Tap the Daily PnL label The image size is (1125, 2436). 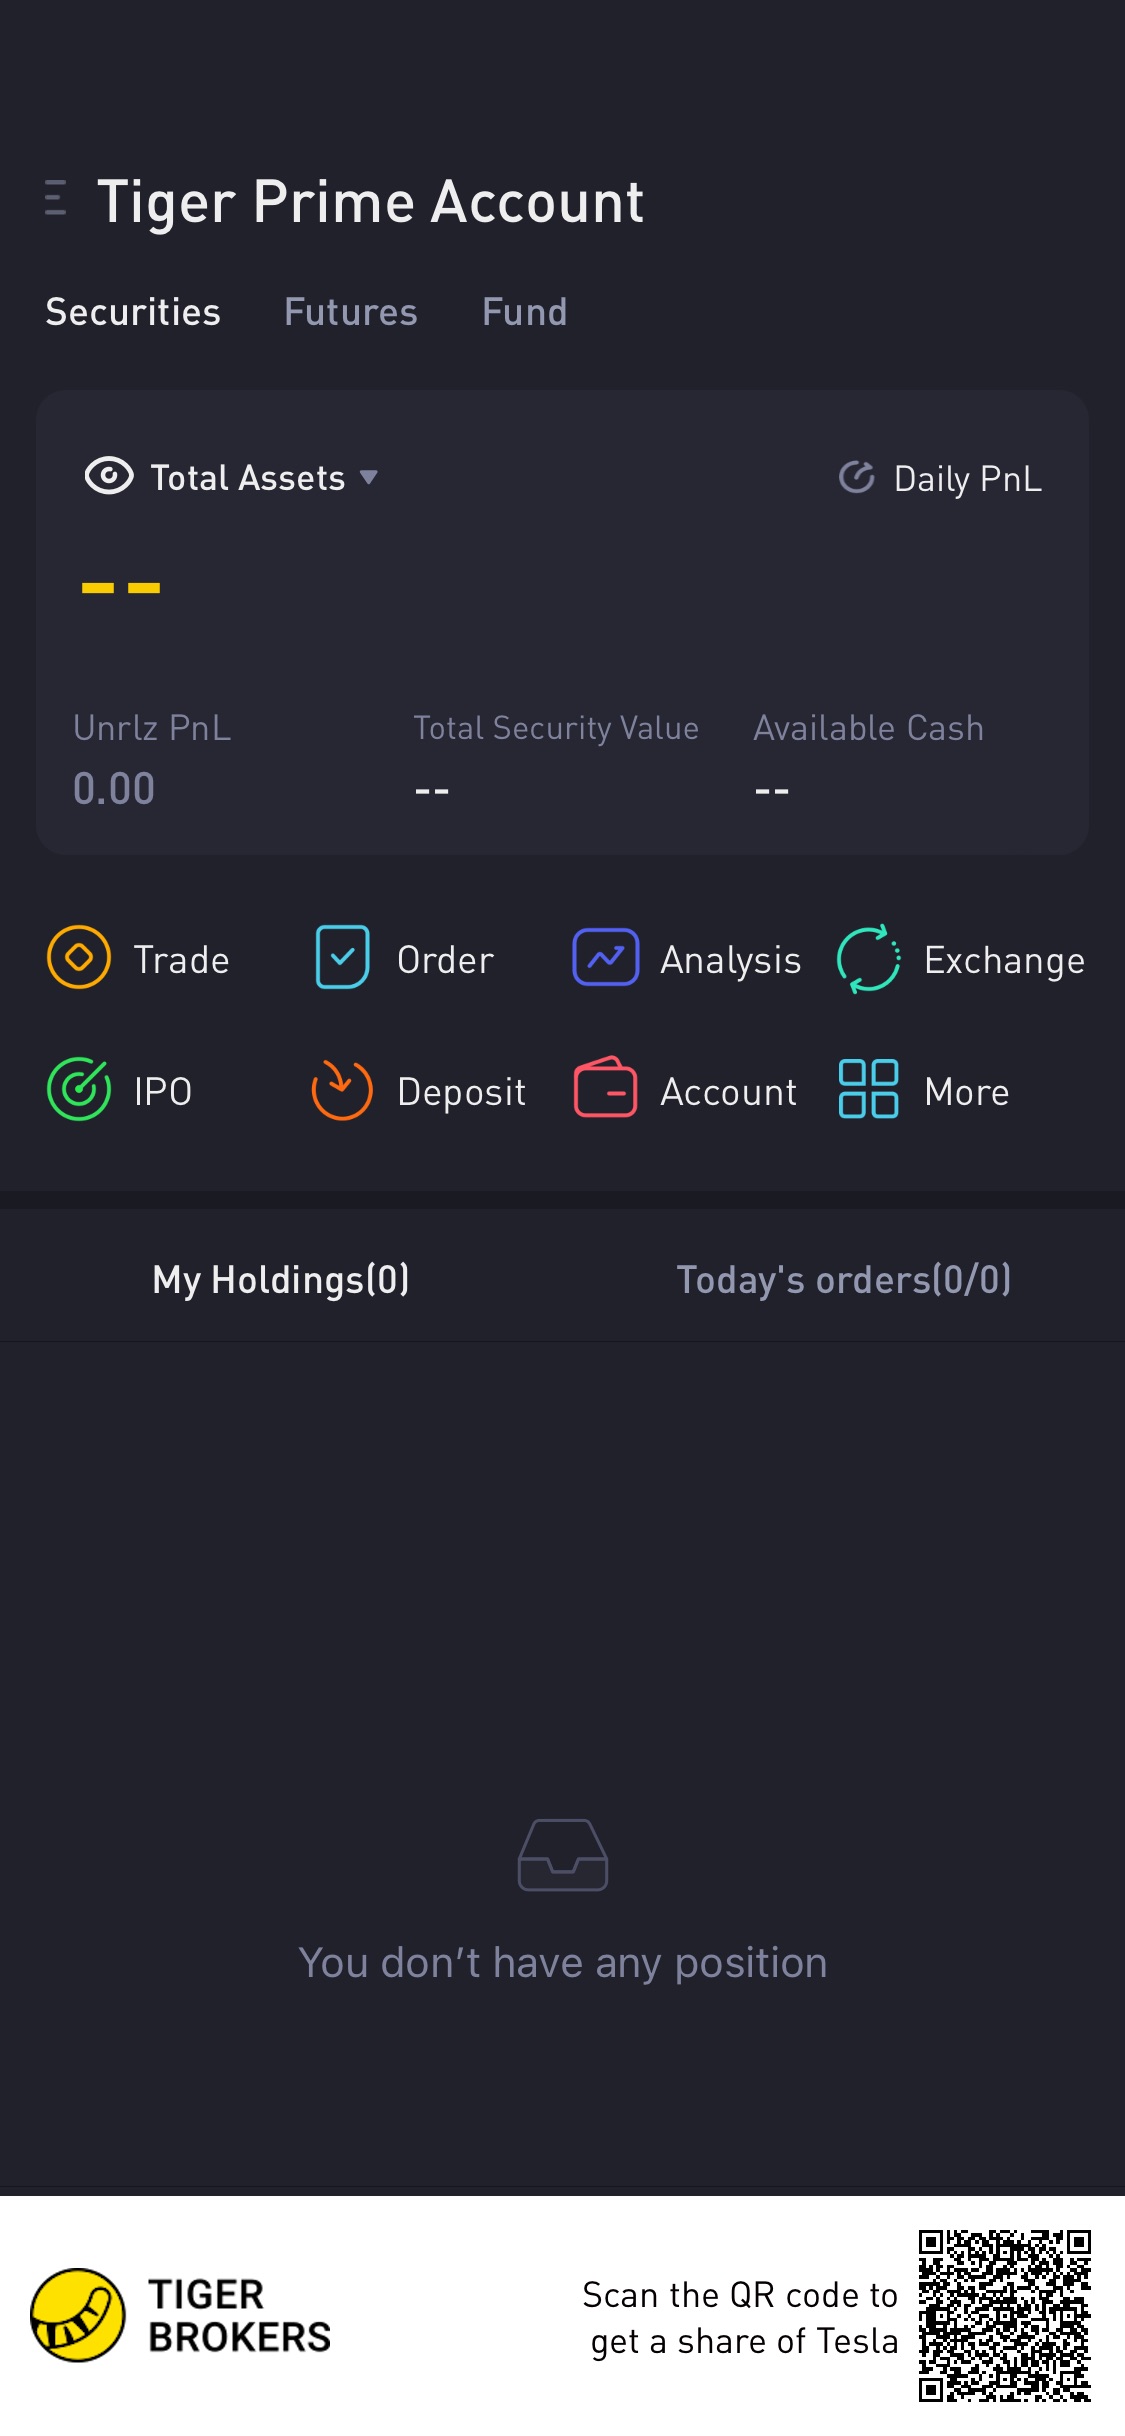[967, 479]
